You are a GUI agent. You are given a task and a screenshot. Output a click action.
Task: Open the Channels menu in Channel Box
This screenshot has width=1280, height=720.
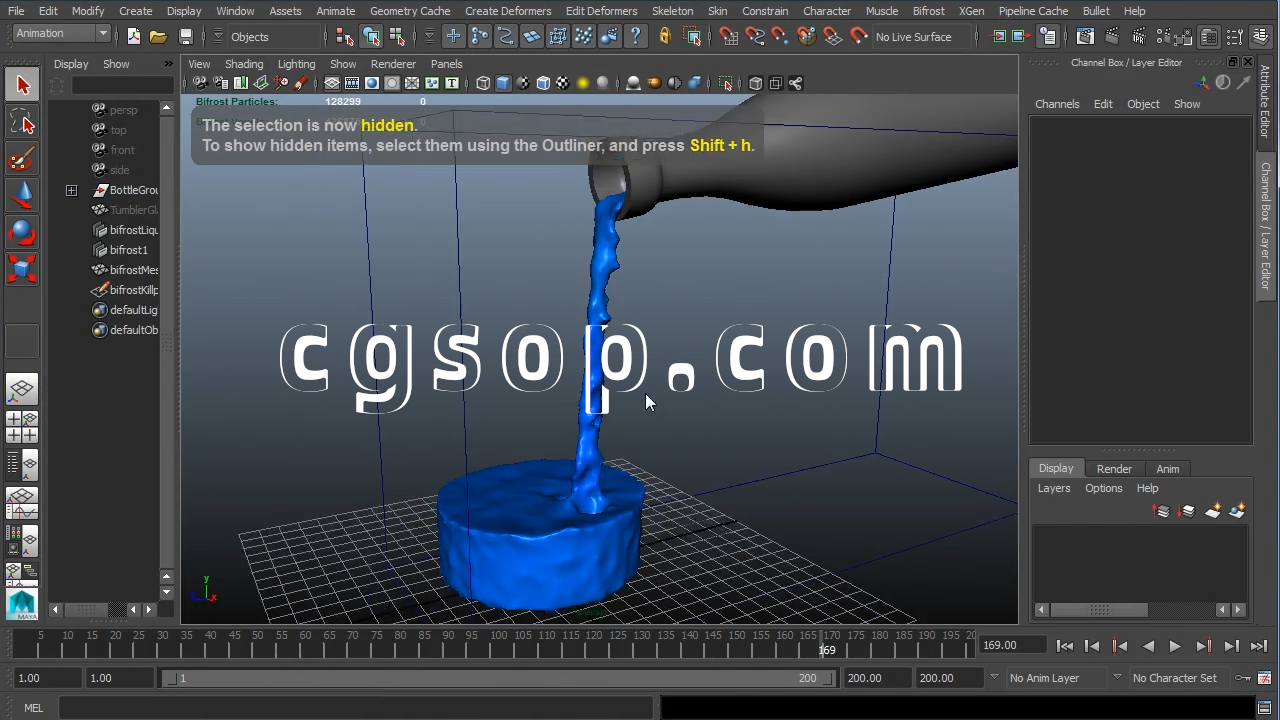[1057, 104]
